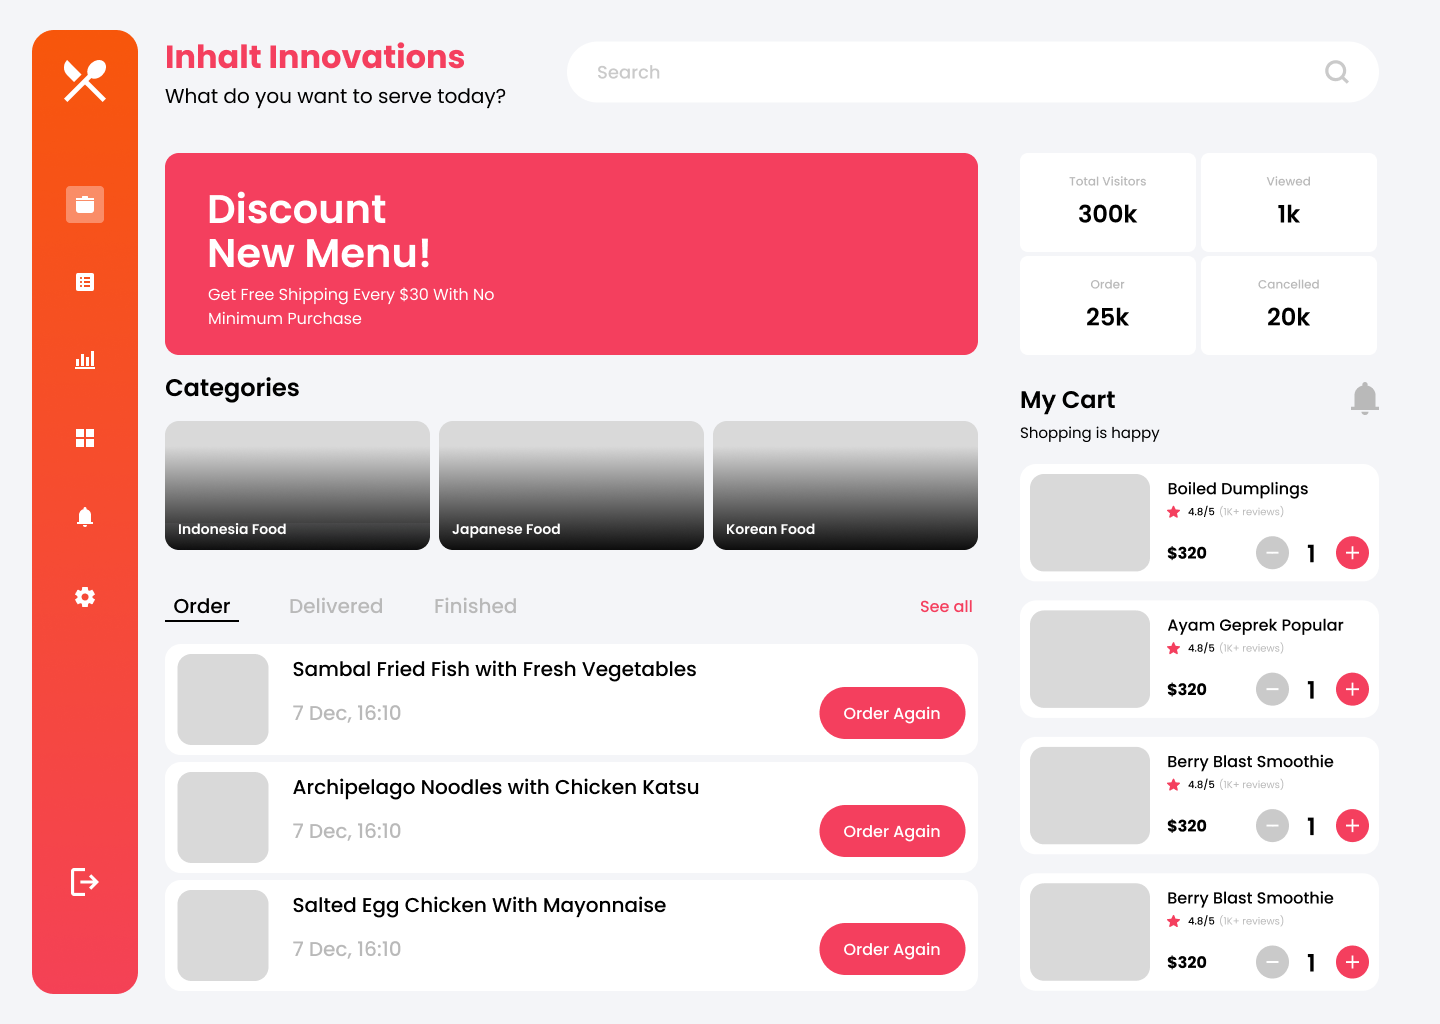Open the list menu icon in sidebar
The height and width of the screenshot is (1024, 1440).
coord(85,282)
